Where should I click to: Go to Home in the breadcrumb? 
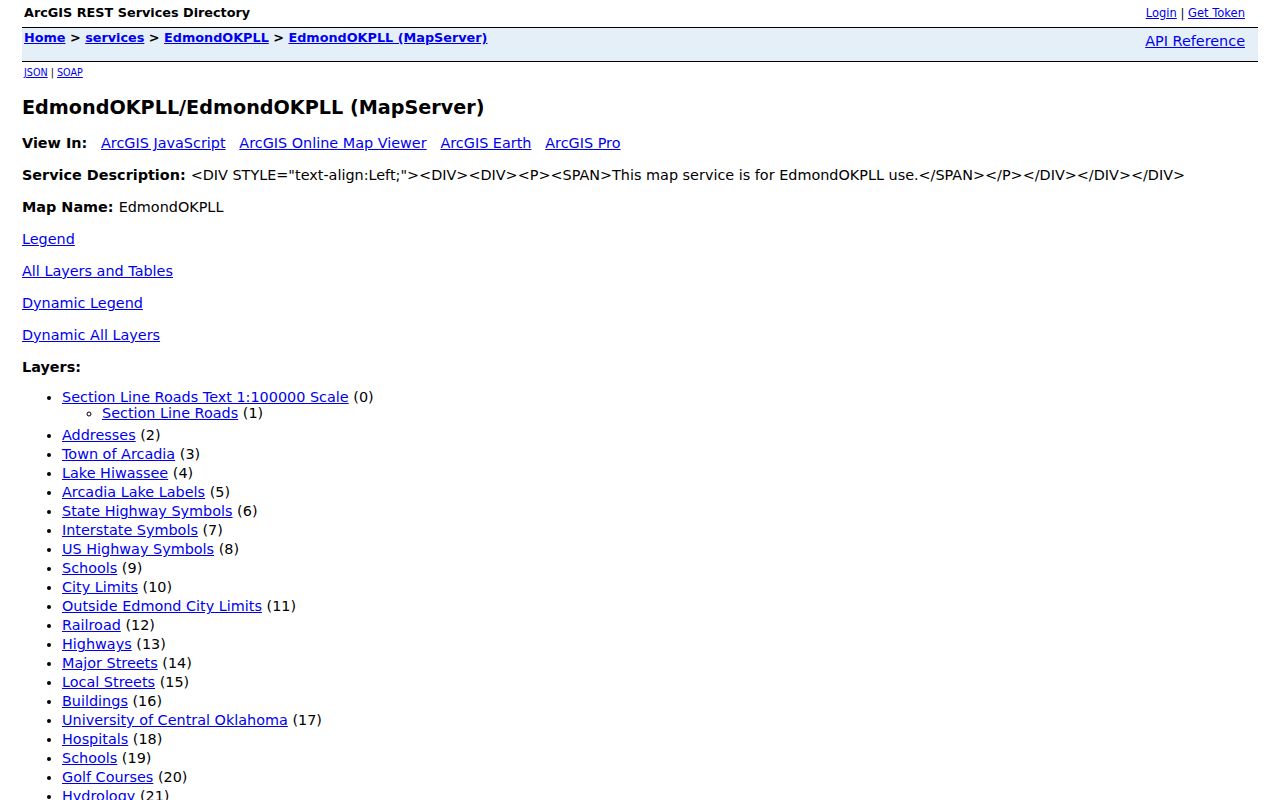tap(45, 38)
